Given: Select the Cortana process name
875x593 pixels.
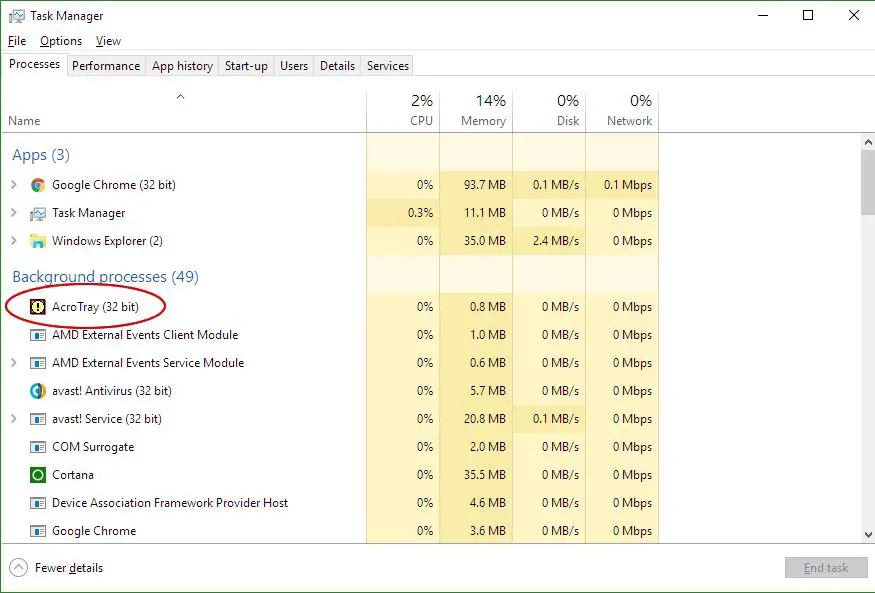Looking at the screenshot, I should [73, 475].
